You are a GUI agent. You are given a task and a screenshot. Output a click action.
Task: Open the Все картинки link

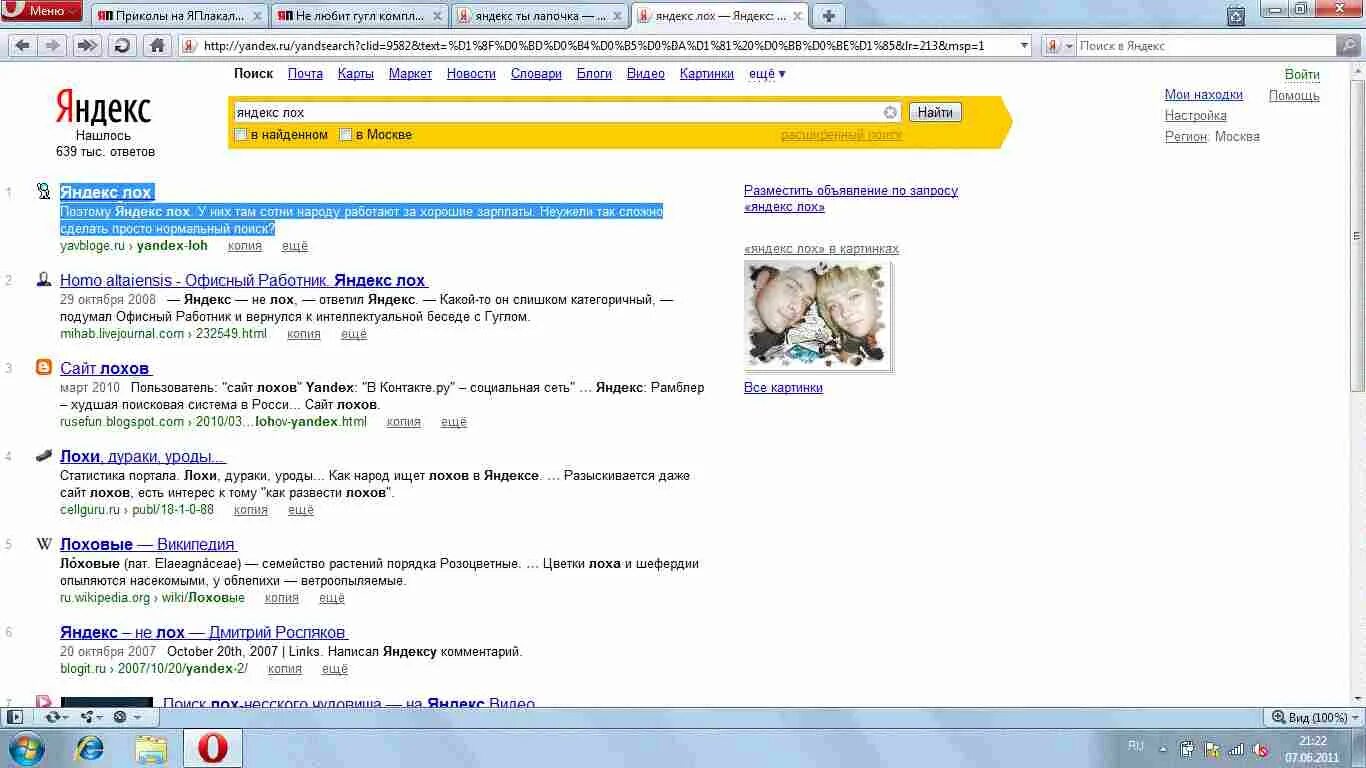783,388
